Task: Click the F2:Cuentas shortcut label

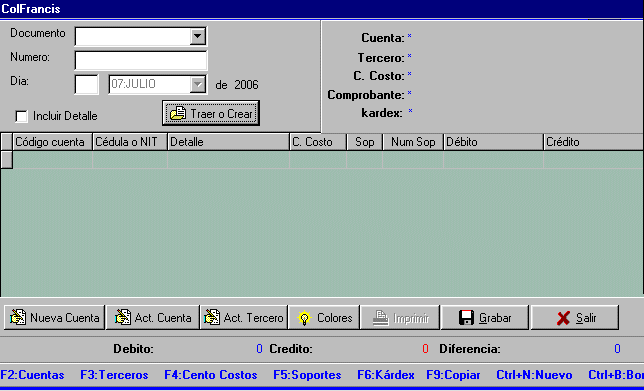Action: [x=32, y=375]
